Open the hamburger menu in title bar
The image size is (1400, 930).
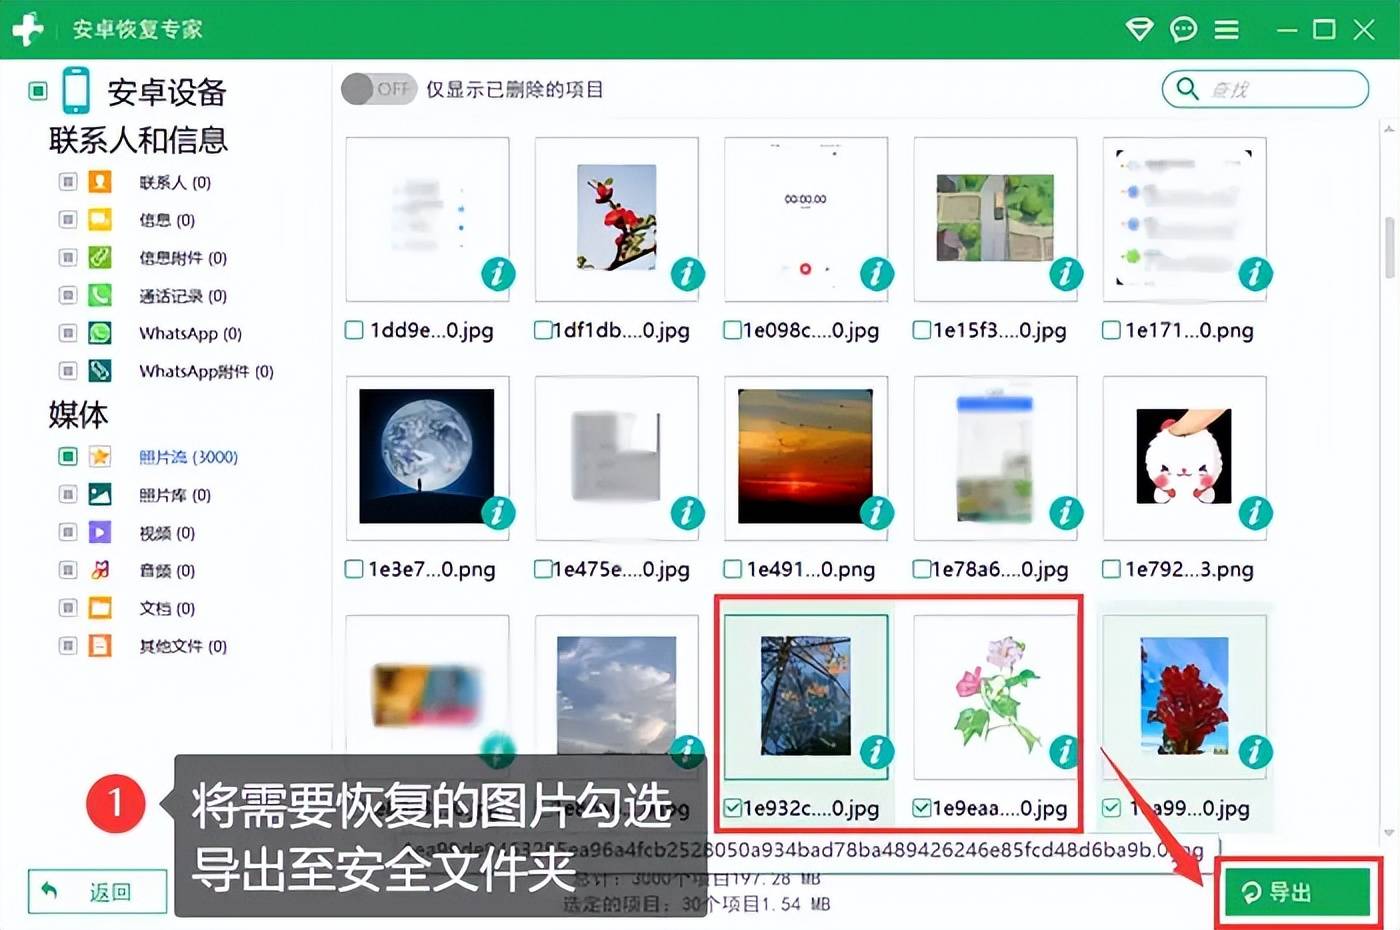[x=1226, y=29]
